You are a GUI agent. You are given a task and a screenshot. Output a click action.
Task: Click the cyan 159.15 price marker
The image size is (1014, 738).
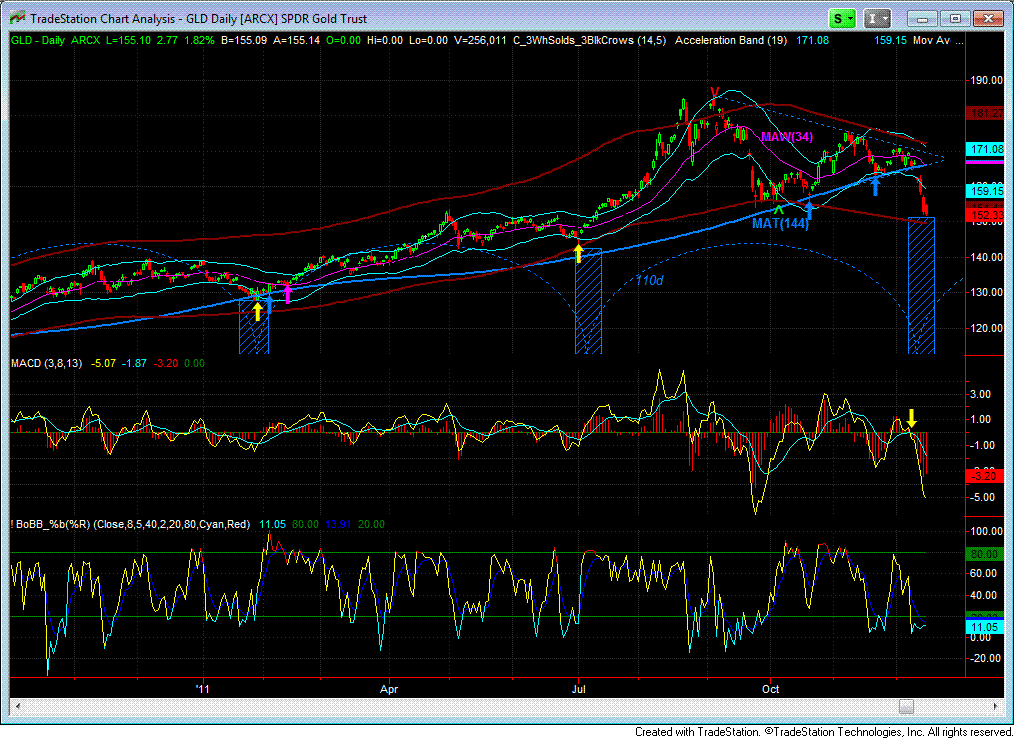tap(987, 191)
